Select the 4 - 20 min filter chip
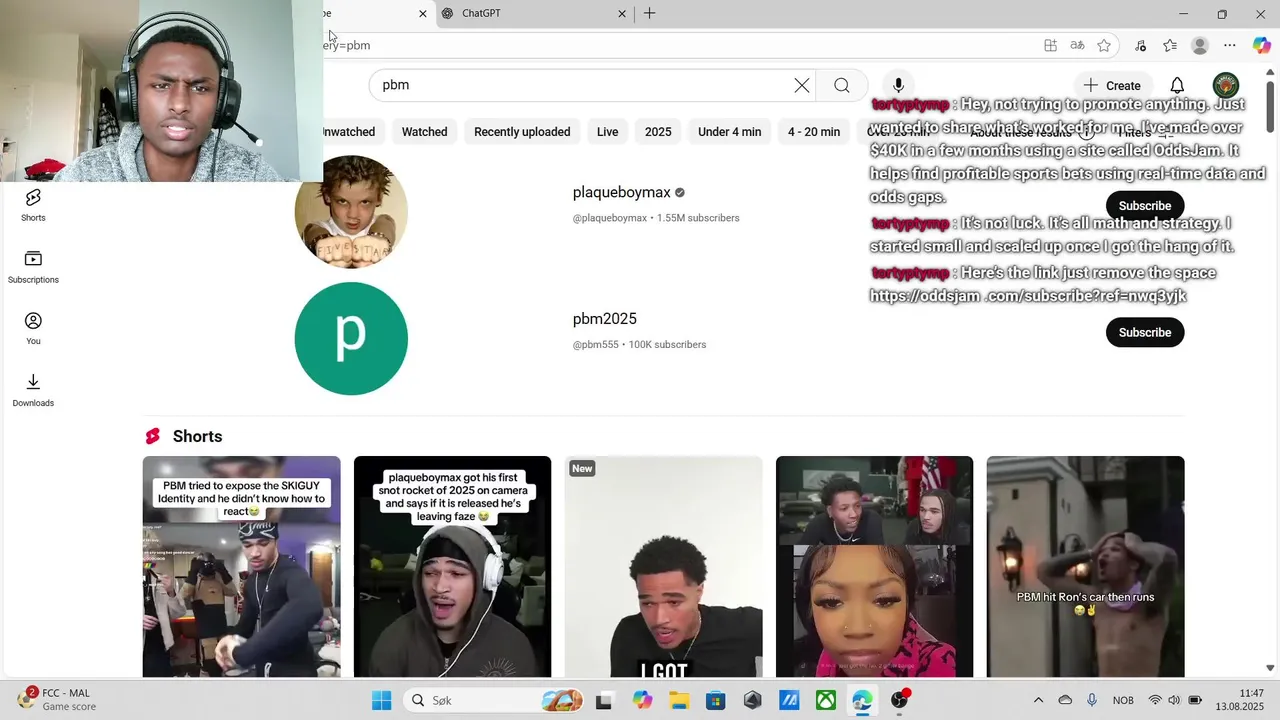This screenshot has width=1280, height=720. click(814, 132)
